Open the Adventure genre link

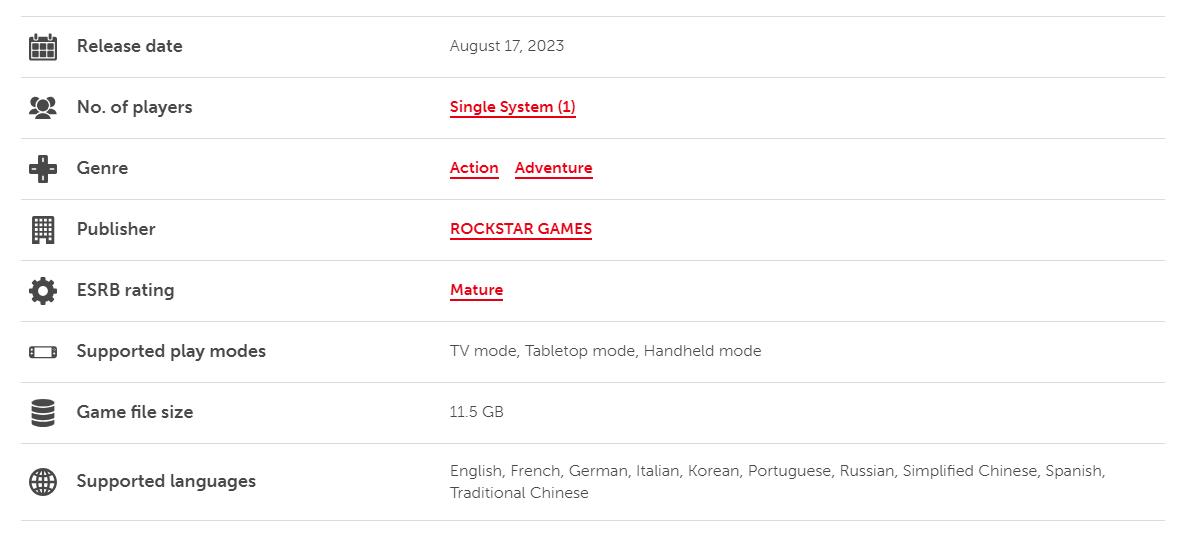(553, 168)
